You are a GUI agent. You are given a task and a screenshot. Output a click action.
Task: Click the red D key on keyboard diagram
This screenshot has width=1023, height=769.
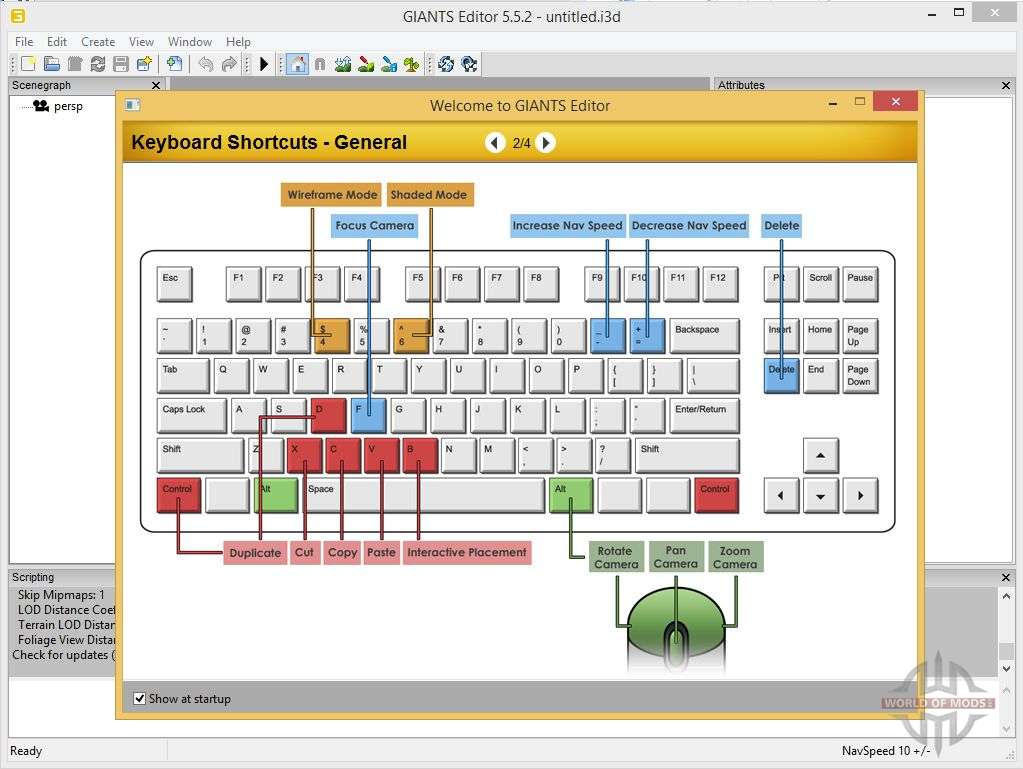(328, 415)
